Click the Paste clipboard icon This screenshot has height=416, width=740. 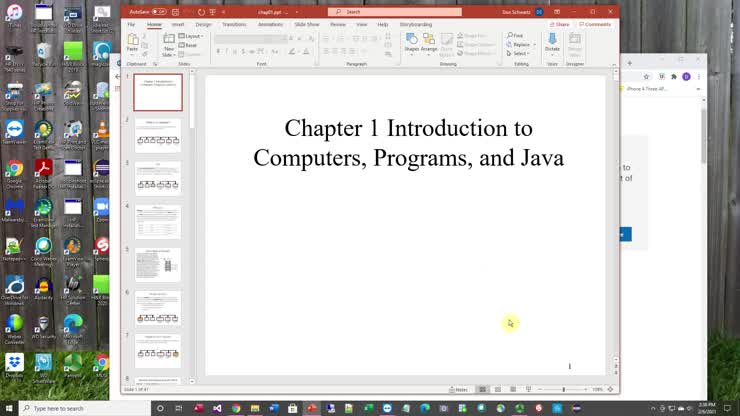pyautogui.click(x=133, y=43)
